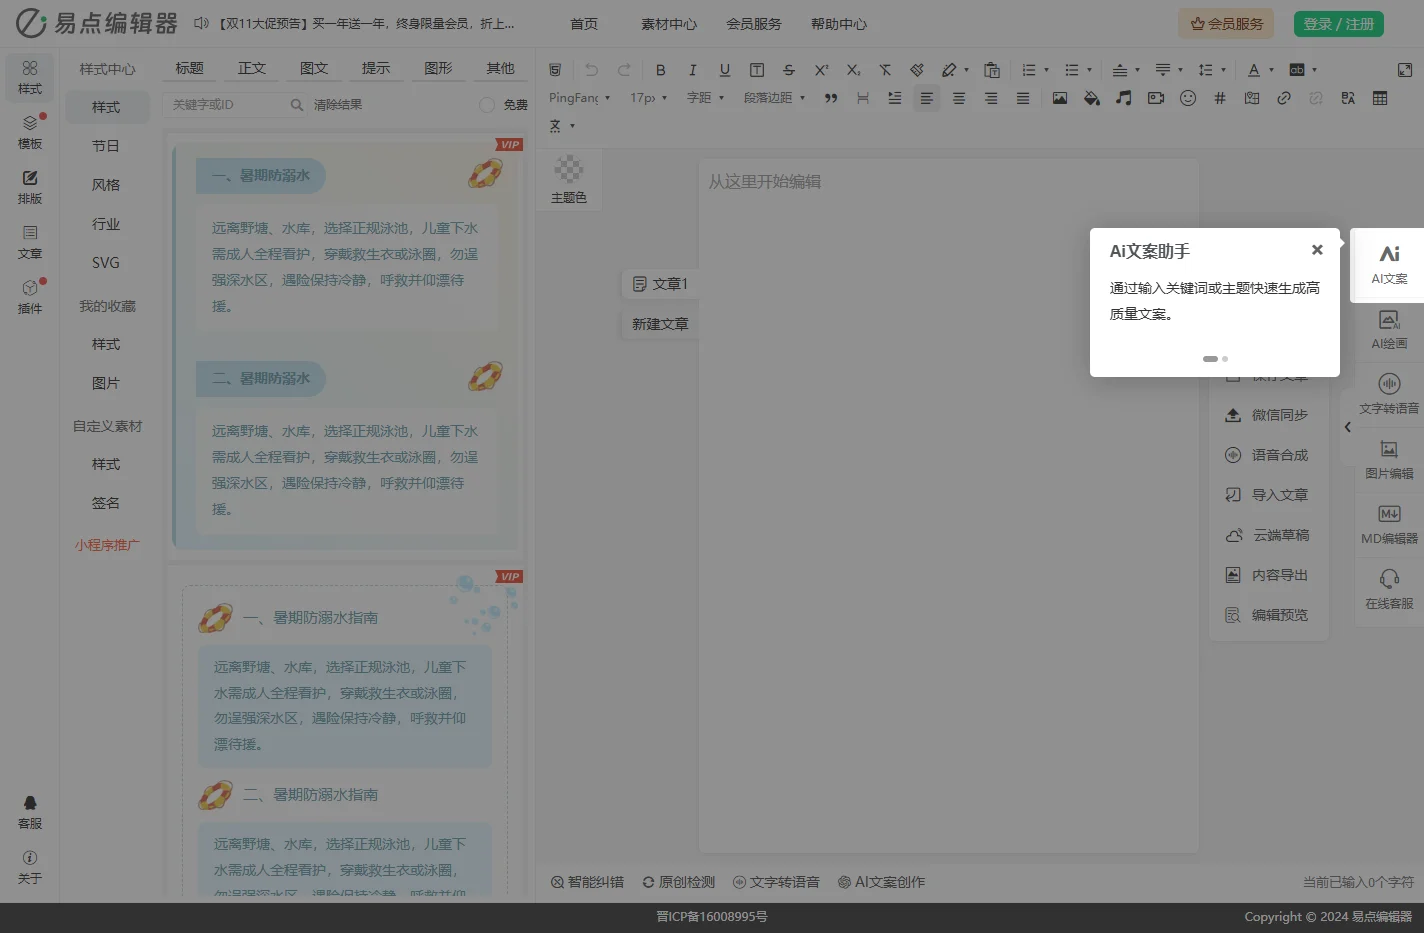This screenshot has height=933, width=1424.
Task: Toggle the 免费 filter switch
Action: coord(487,105)
